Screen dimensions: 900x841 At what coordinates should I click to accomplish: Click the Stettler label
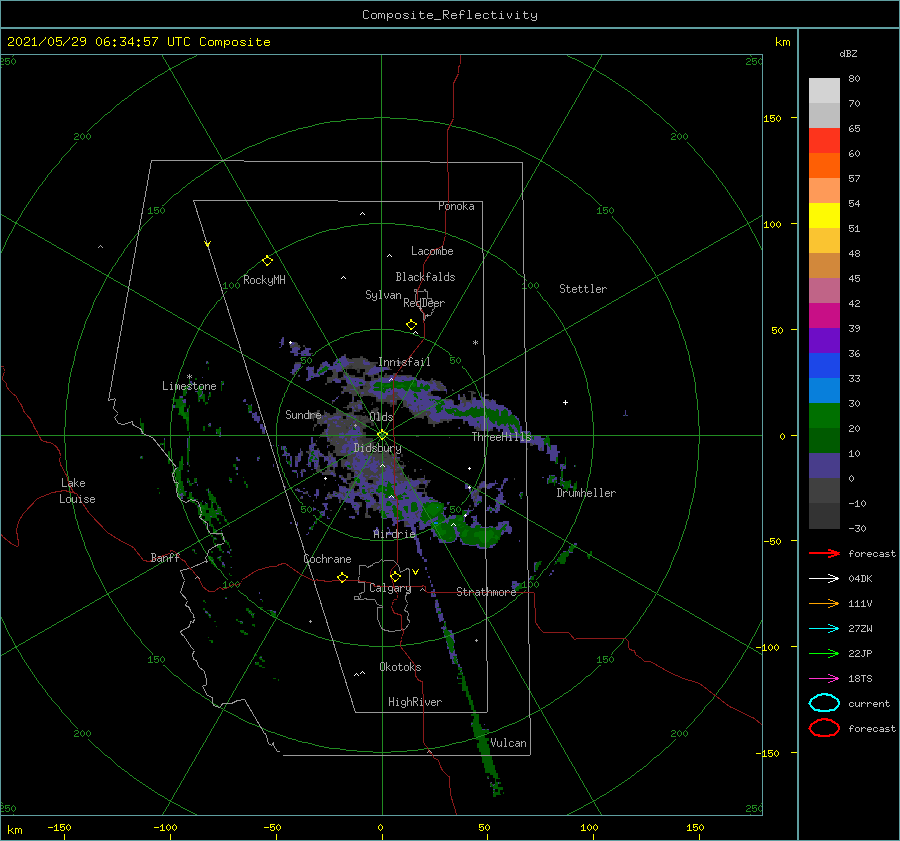click(583, 289)
